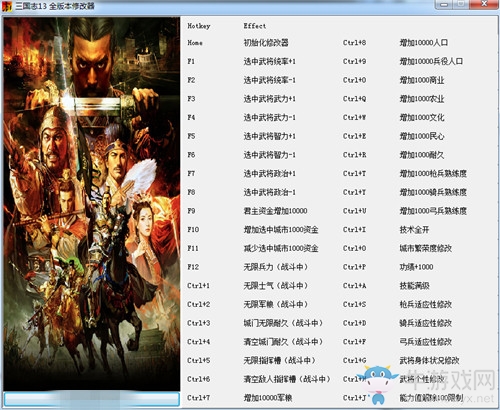The height and width of the screenshot is (410, 500).
Task: Select the 无限军粮（战斗中）entry
Action: point(276,304)
